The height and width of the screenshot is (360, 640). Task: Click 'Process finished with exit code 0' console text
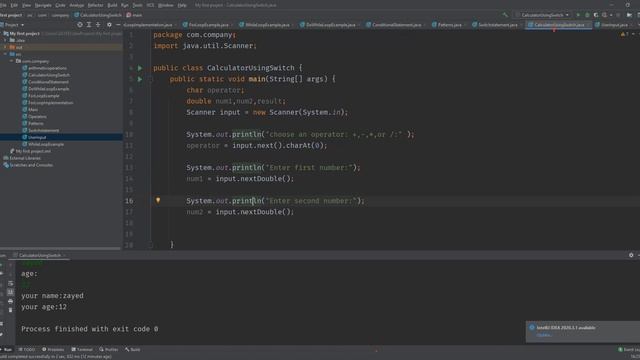pyautogui.click(x=89, y=329)
